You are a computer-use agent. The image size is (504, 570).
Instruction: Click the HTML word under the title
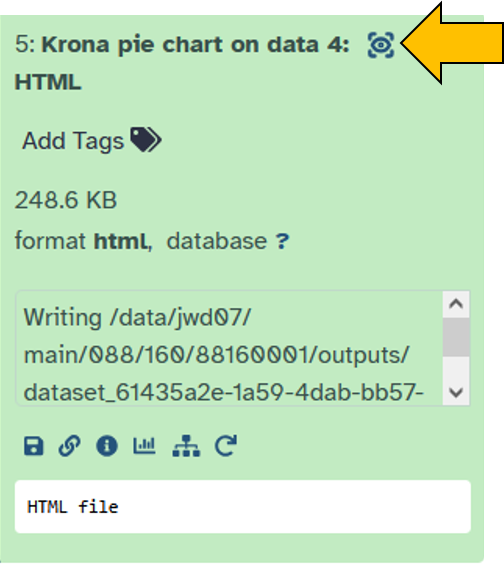(48, 82)
